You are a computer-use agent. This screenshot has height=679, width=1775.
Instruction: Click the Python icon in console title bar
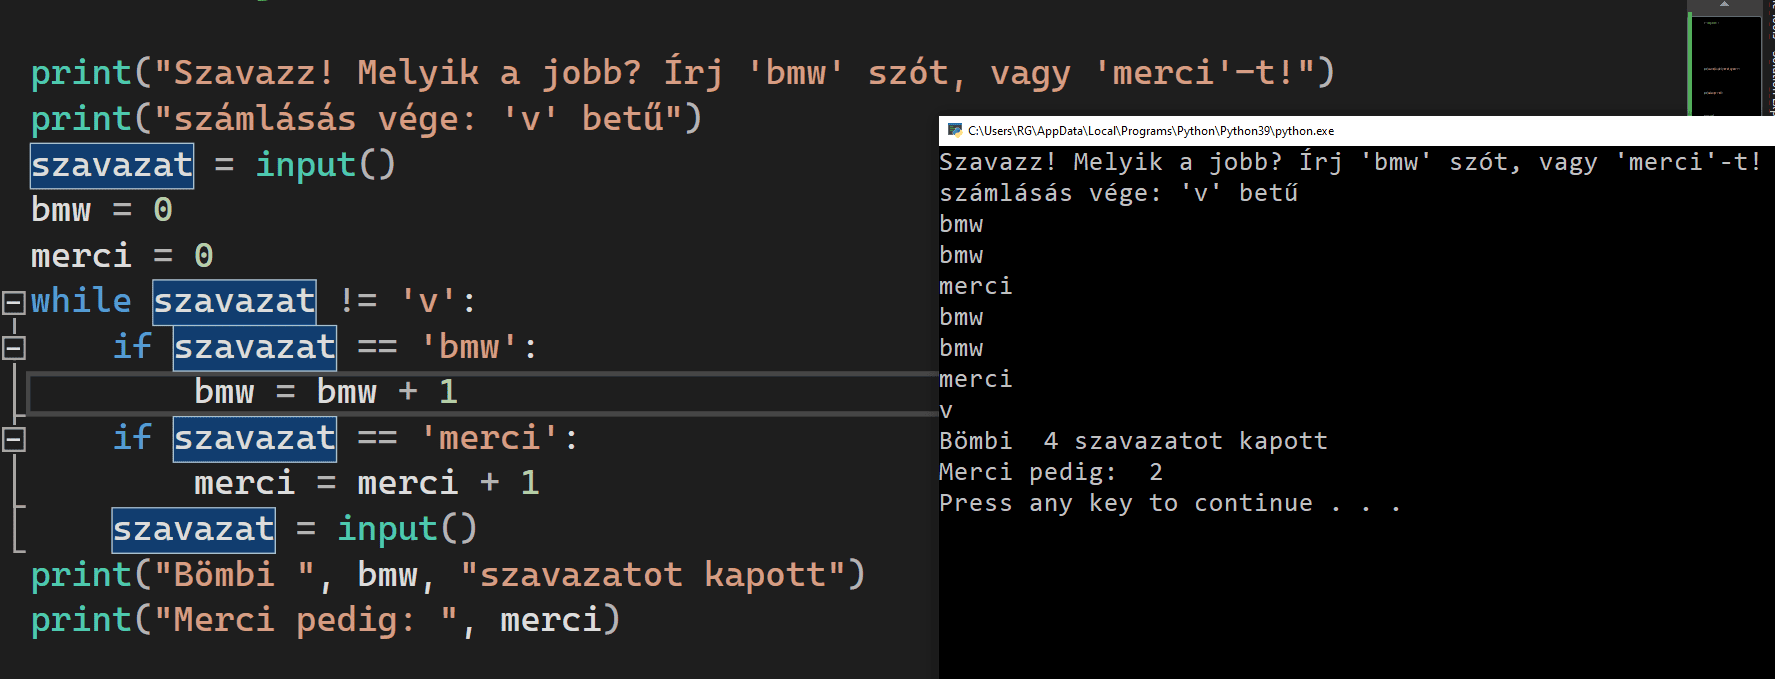coord(954,130)
